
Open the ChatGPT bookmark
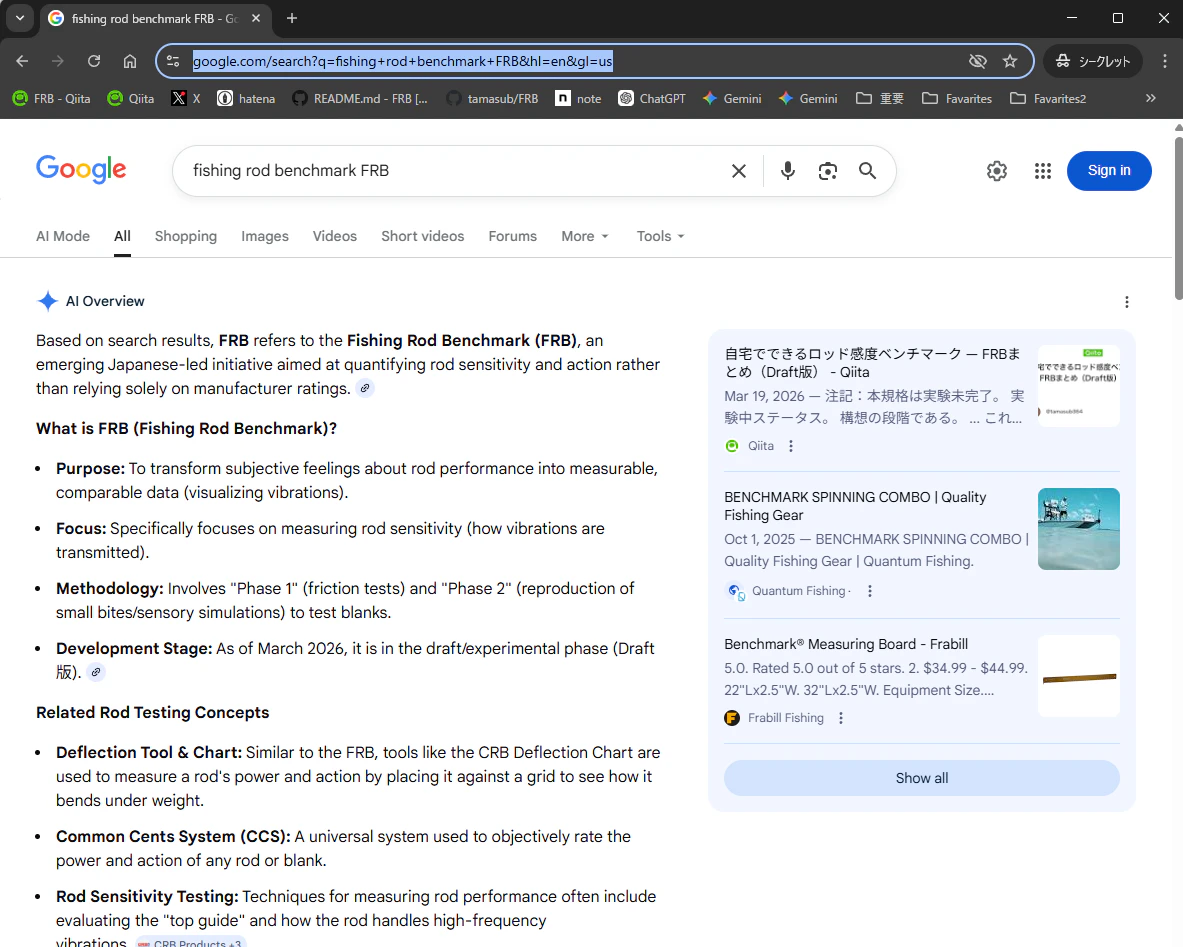(x=652, y=98)
